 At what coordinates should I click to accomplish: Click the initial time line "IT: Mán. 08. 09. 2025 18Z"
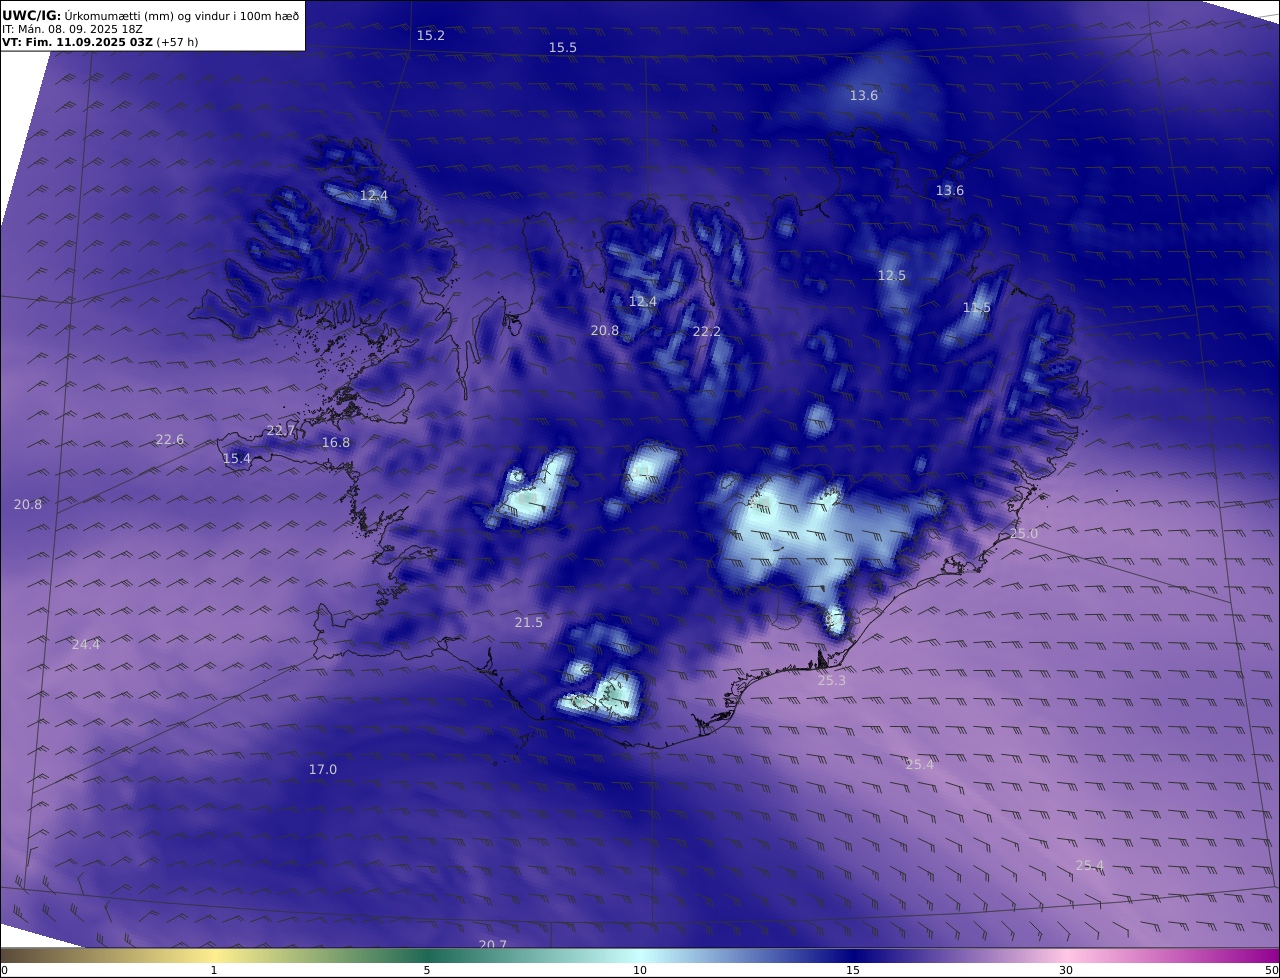tap(72, 29)
